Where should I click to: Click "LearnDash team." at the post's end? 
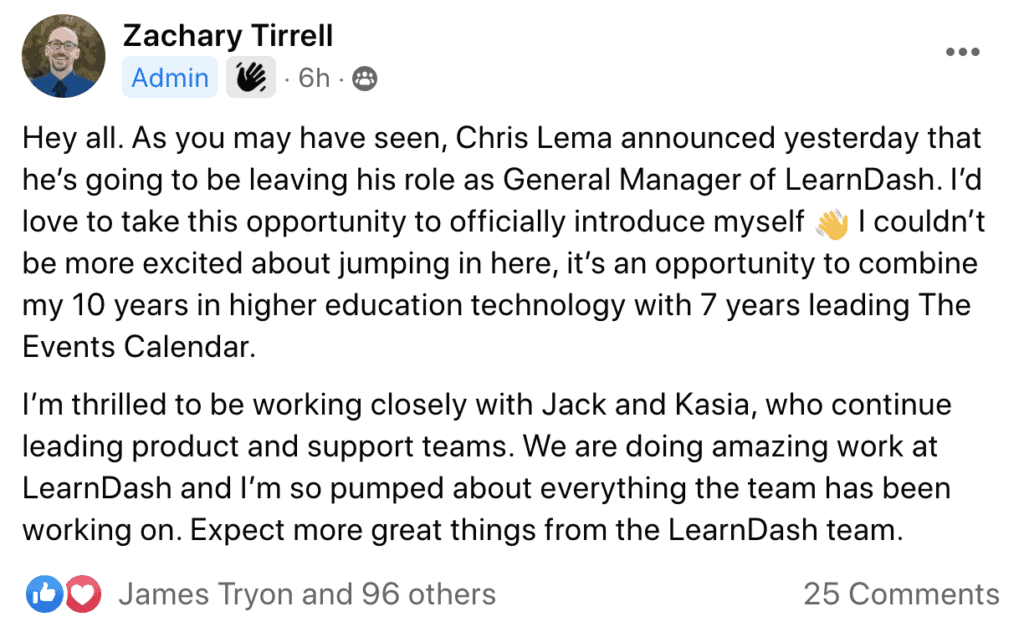coord(785,530)
